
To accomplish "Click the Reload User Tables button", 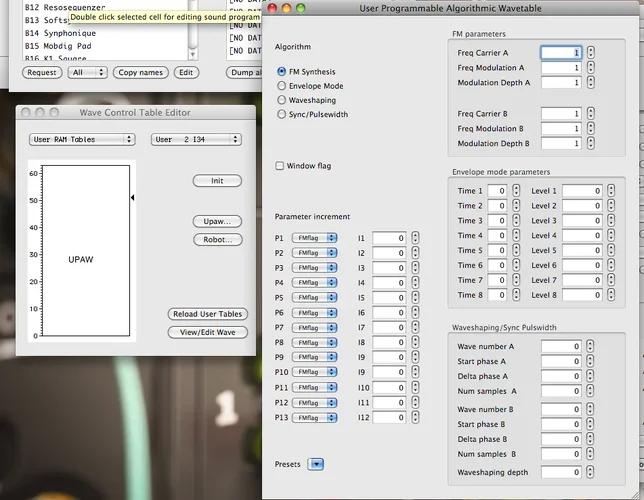I will point(207,314).
